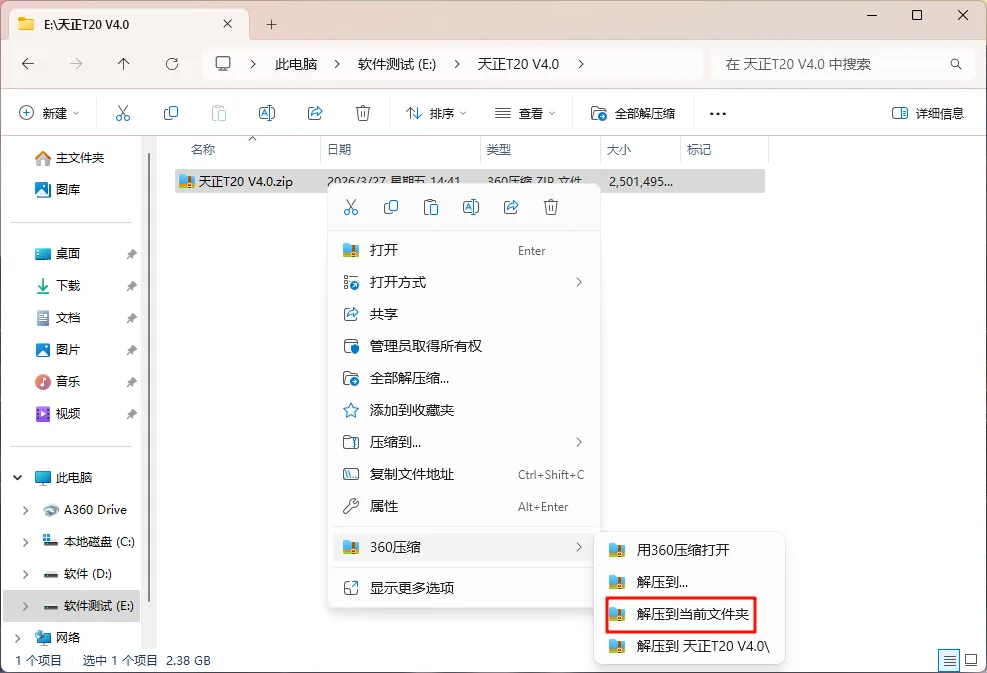Select the file 天正T20 V4.0.zip

pos(470,181)
